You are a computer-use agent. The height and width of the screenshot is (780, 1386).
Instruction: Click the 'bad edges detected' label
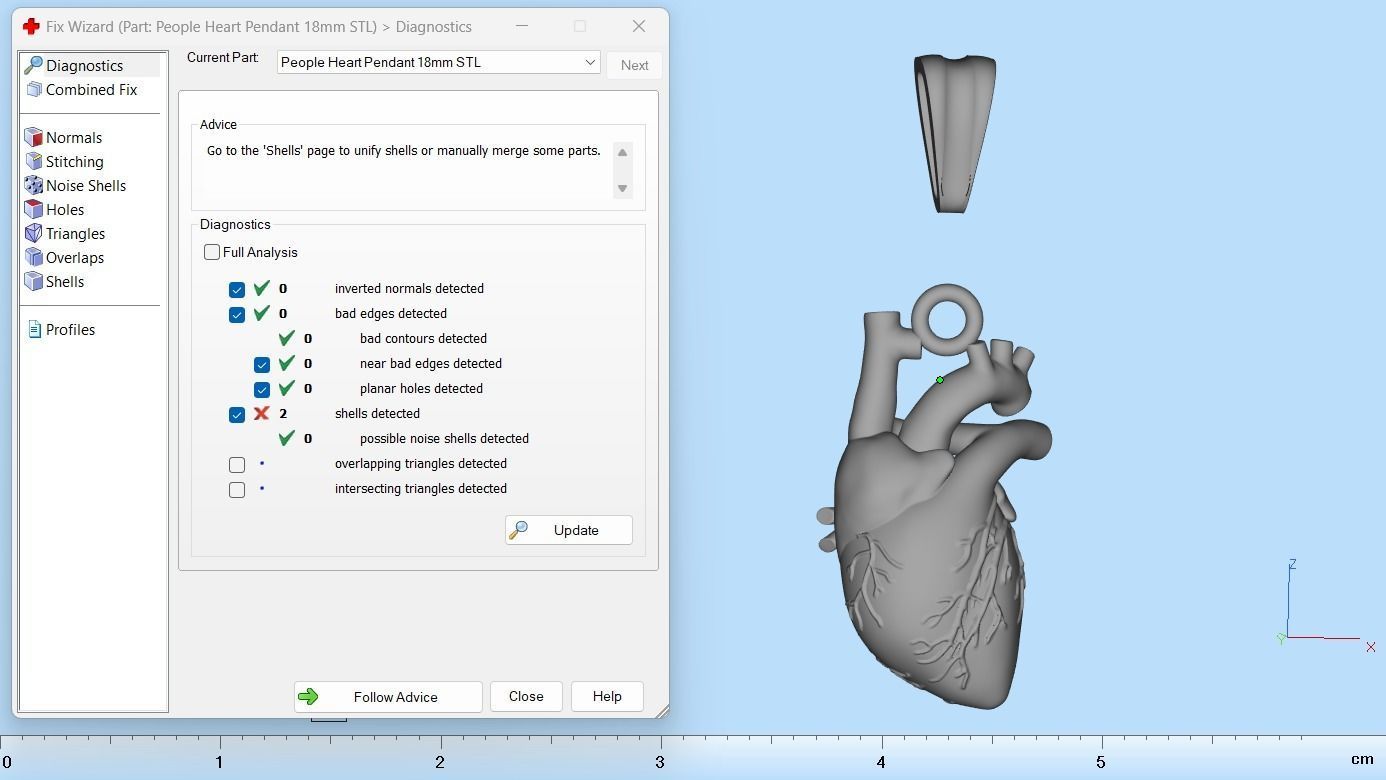coord(391,313)
